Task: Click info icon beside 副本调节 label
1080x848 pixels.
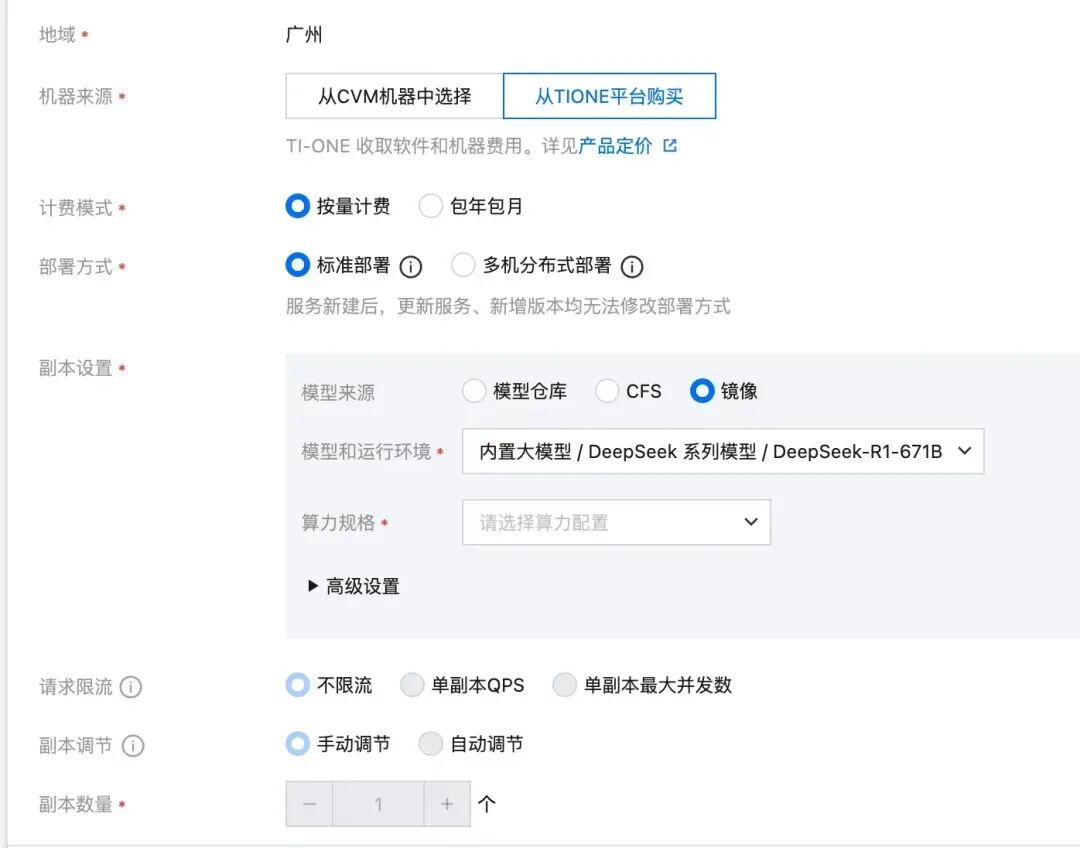Action: tap(133, 746)
